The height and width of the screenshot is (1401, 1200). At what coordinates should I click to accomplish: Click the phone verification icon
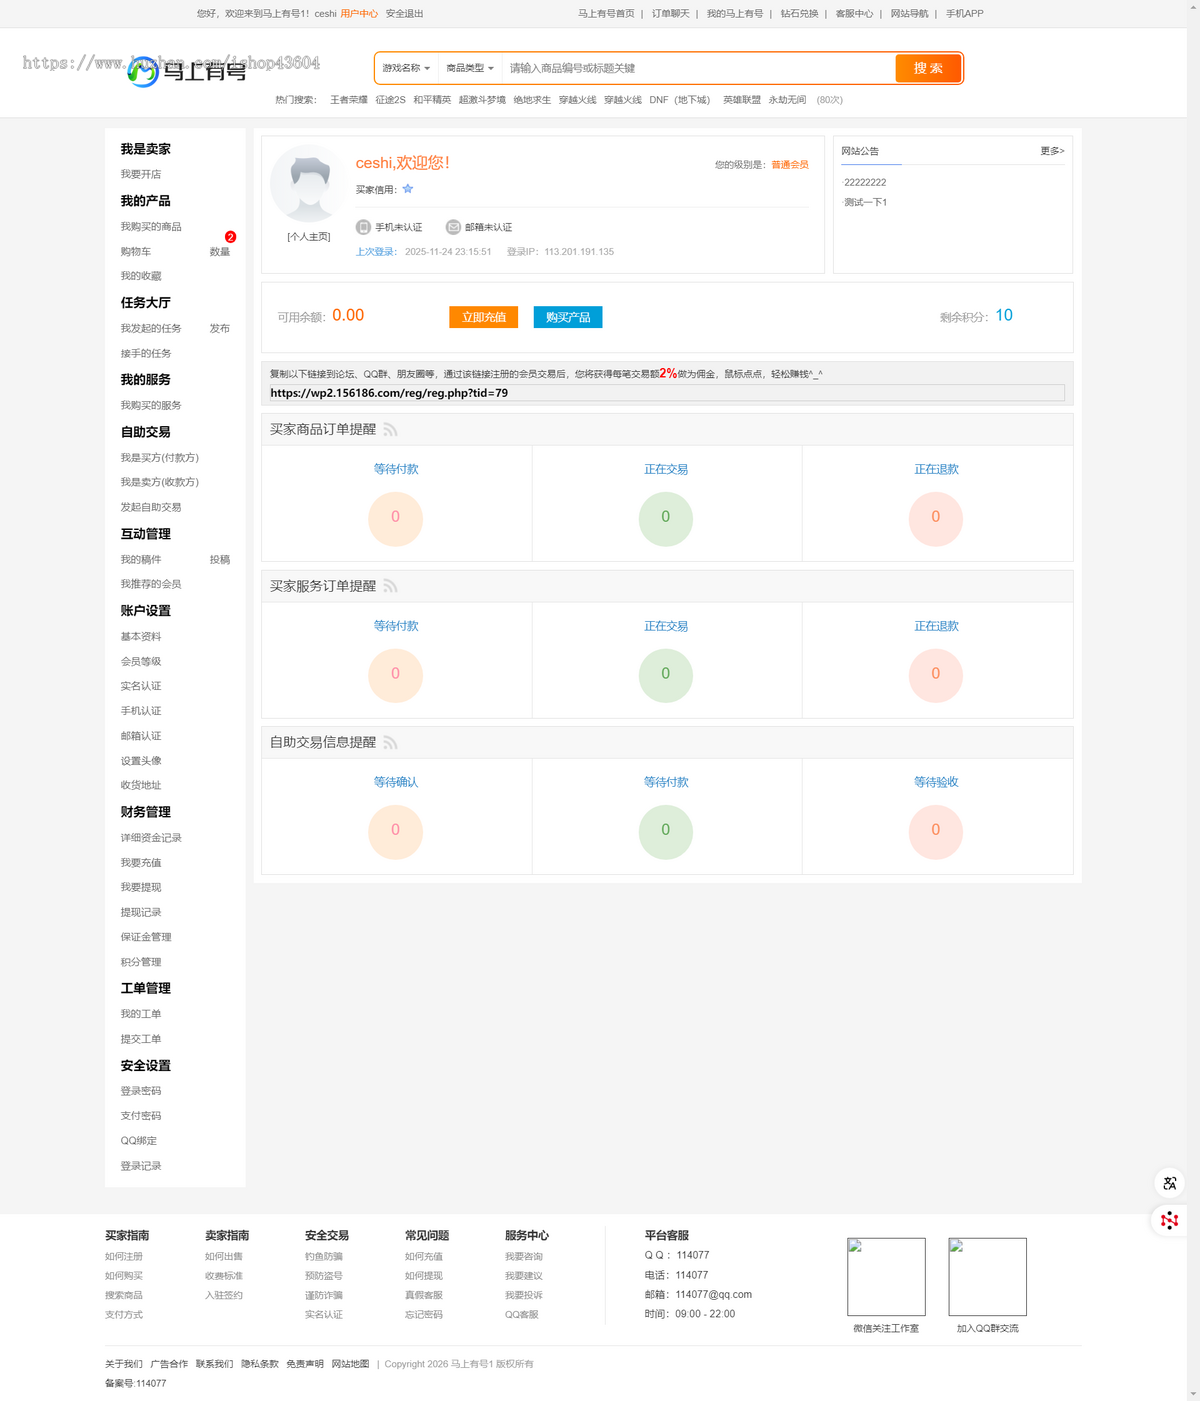point(363,227)
